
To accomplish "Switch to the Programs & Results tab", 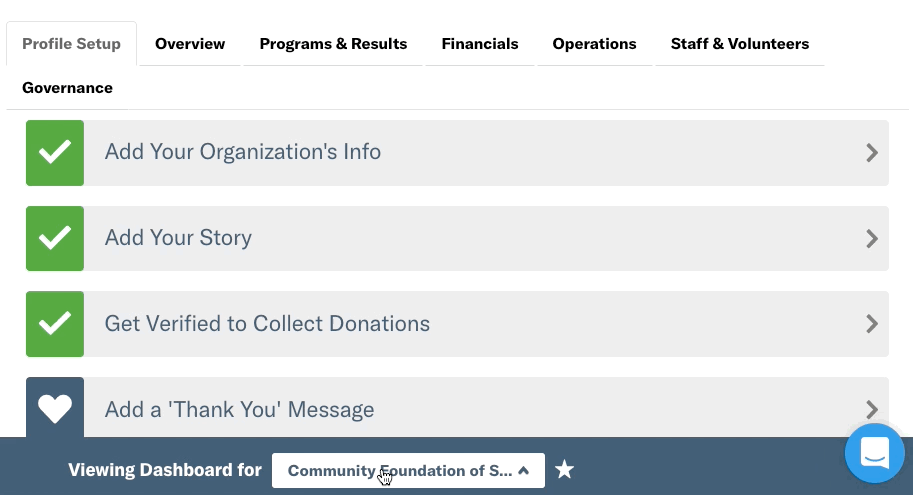I will coord(333,44).
